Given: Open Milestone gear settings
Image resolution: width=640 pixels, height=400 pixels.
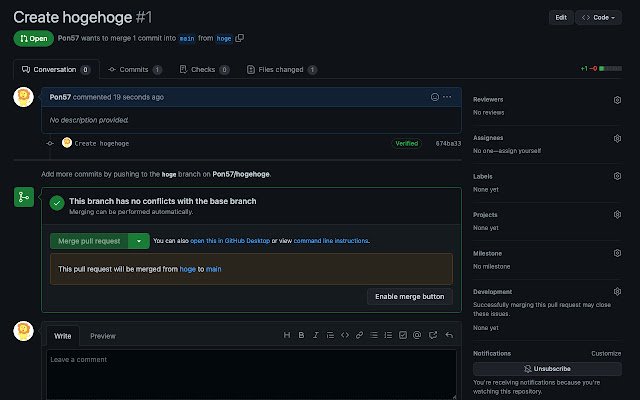Looking at the screenshot, I should tap(617, 253).
